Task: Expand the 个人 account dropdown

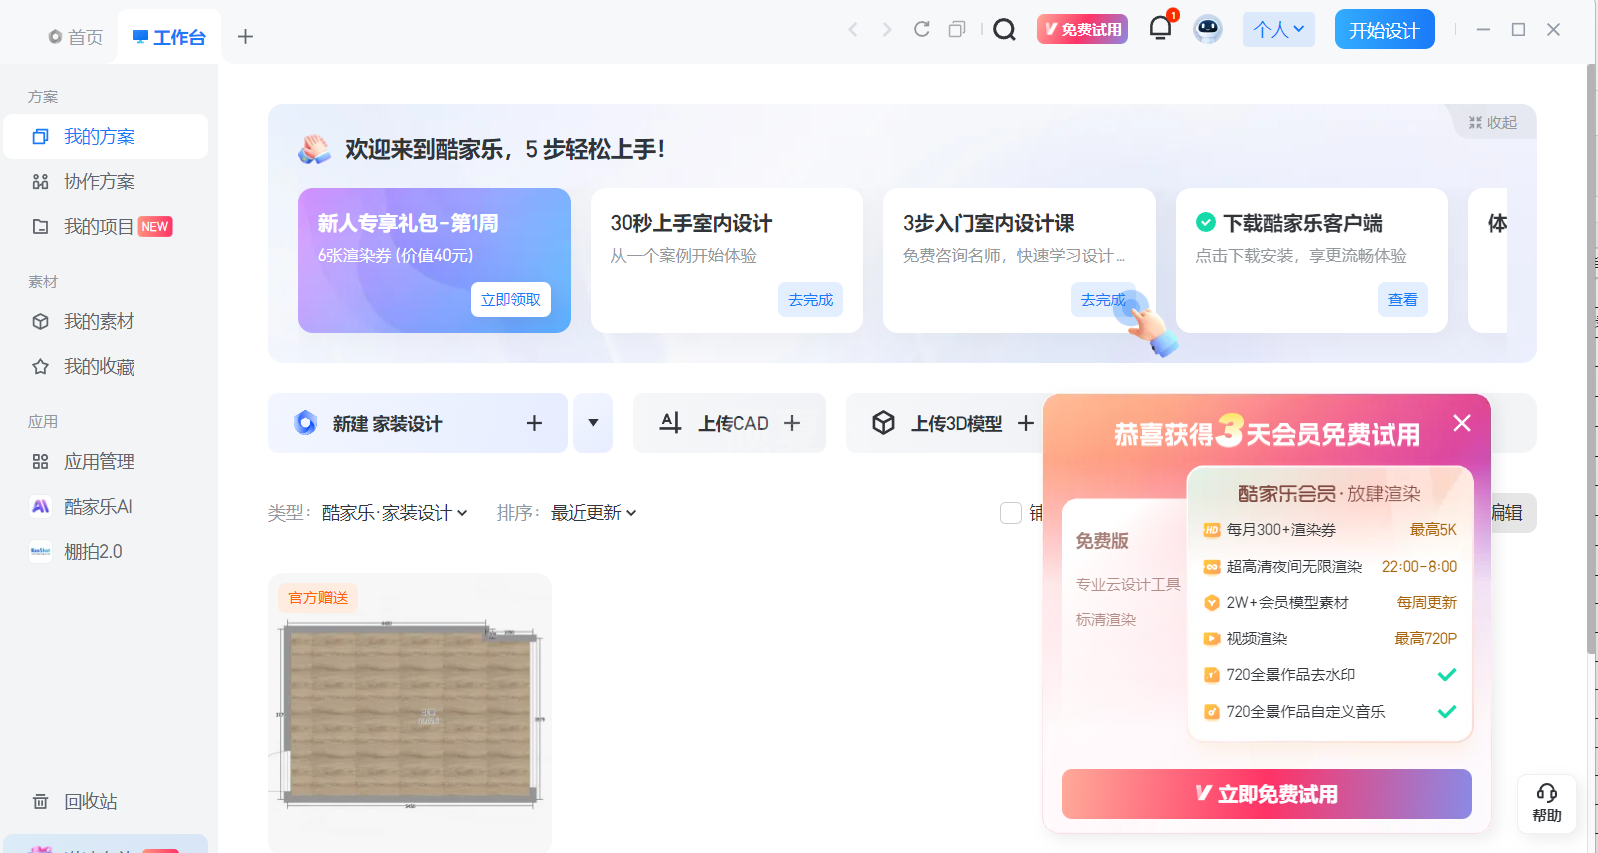Action: (1279, 29)
